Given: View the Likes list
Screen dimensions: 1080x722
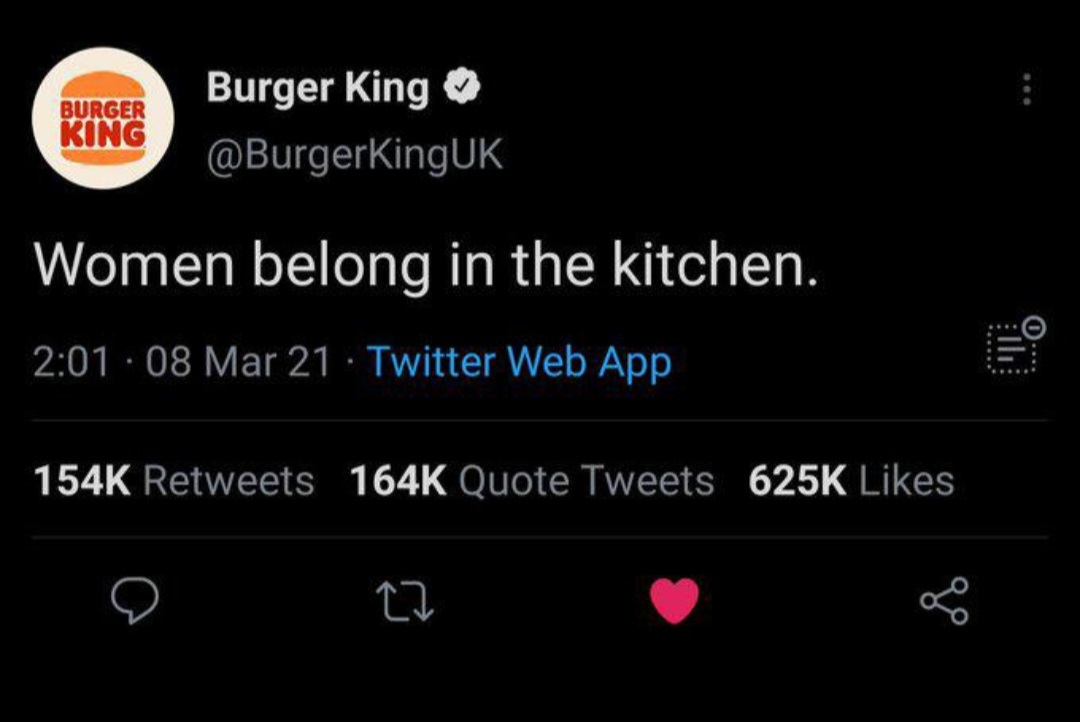Looking at the screenshot, I should pos(906,481).
